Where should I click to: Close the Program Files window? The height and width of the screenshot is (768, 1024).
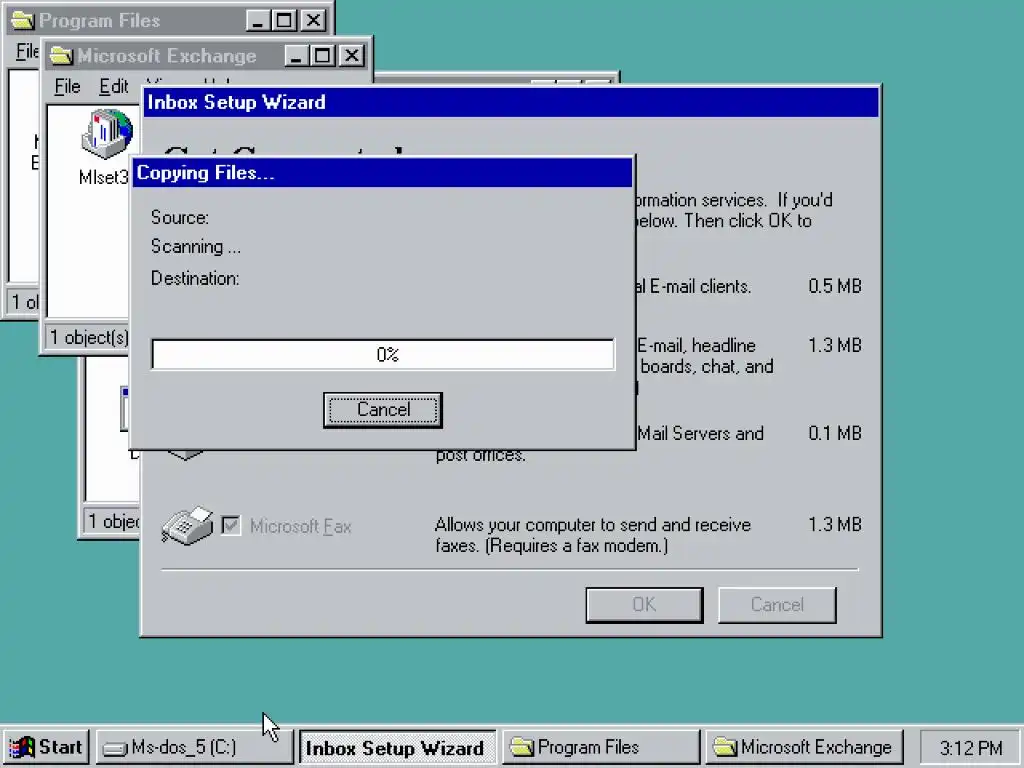click(313, 20)
